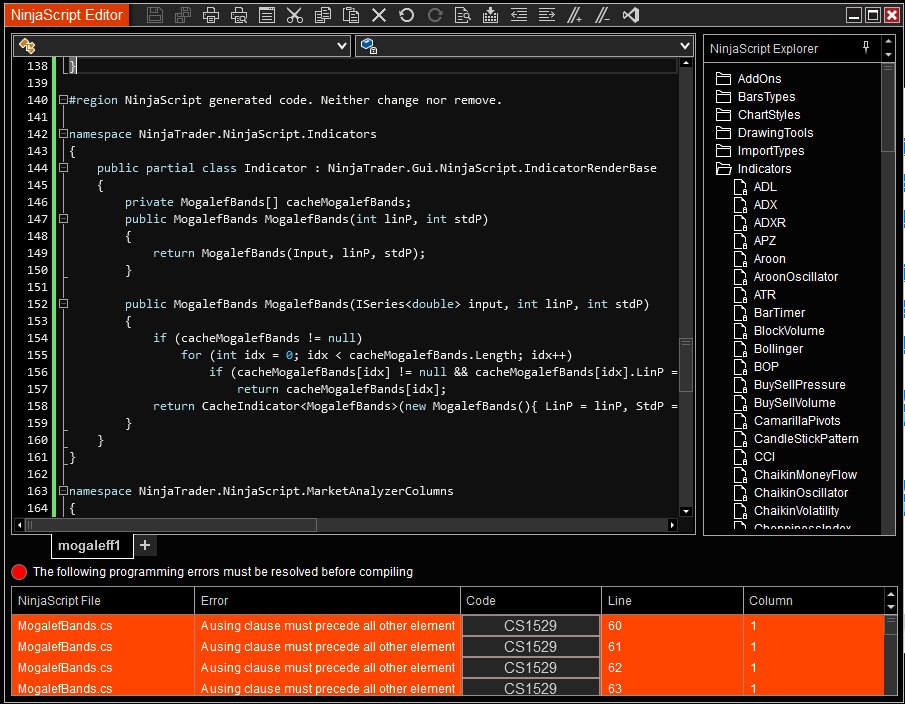
Task: Select the Bollinger indicator file
Action: pyautogui.click(x=778, y=349)
